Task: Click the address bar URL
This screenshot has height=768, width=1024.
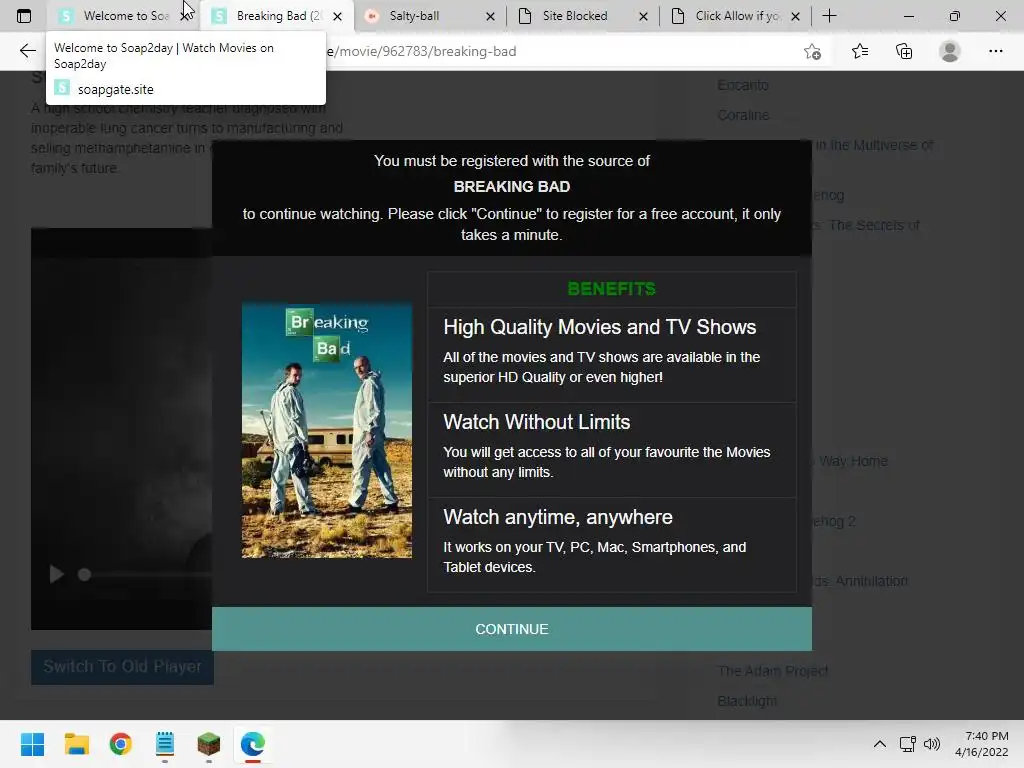Action: point(421,51)
